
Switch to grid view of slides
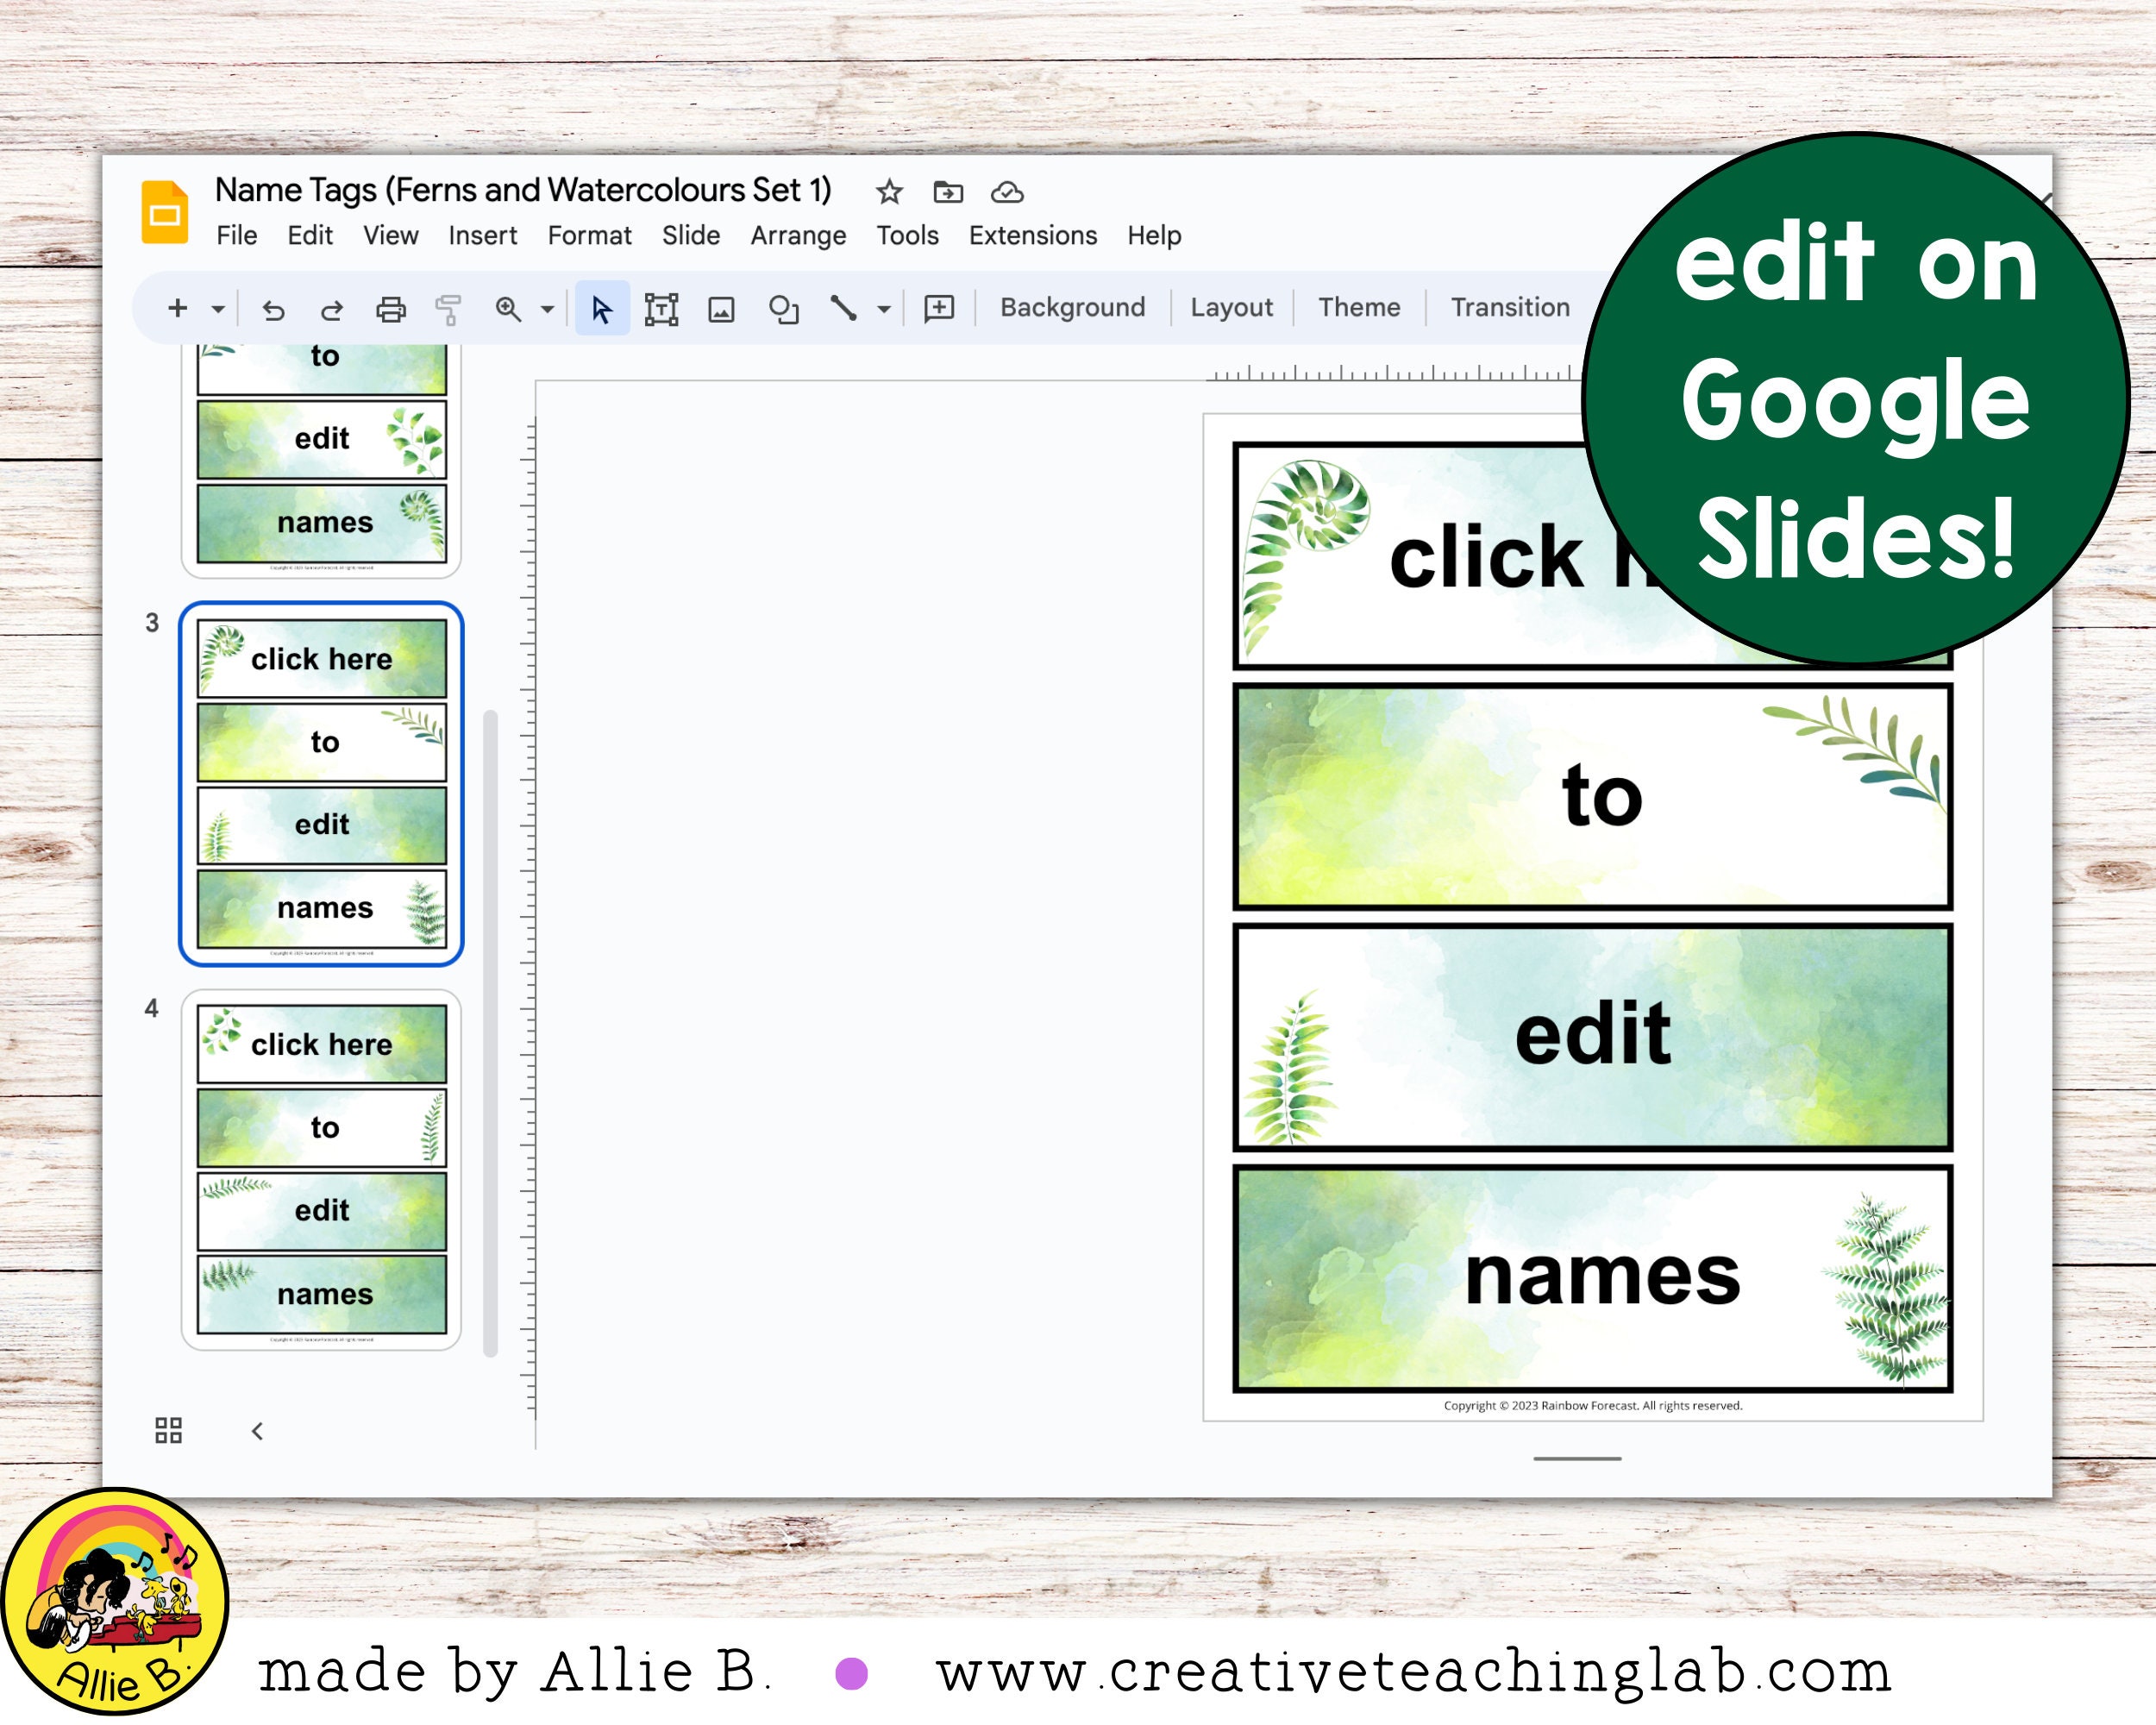pos(168,1432)
